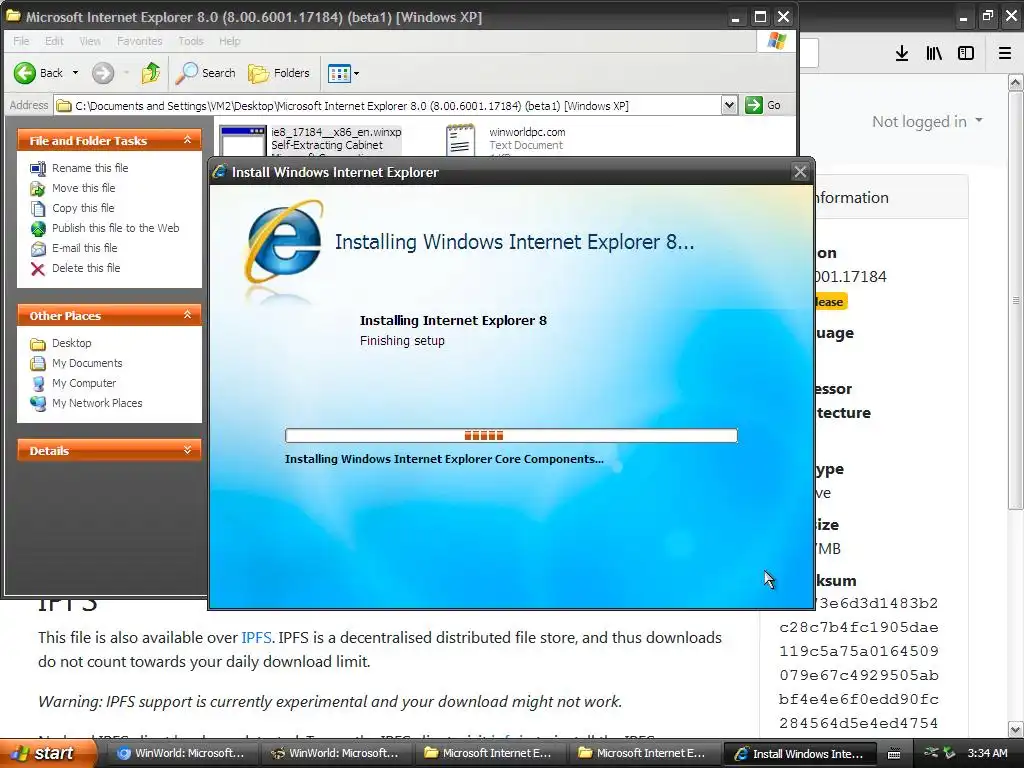Toggle the Folders pane button
This screenshot has width=1024, height=768.
(279, 72)
